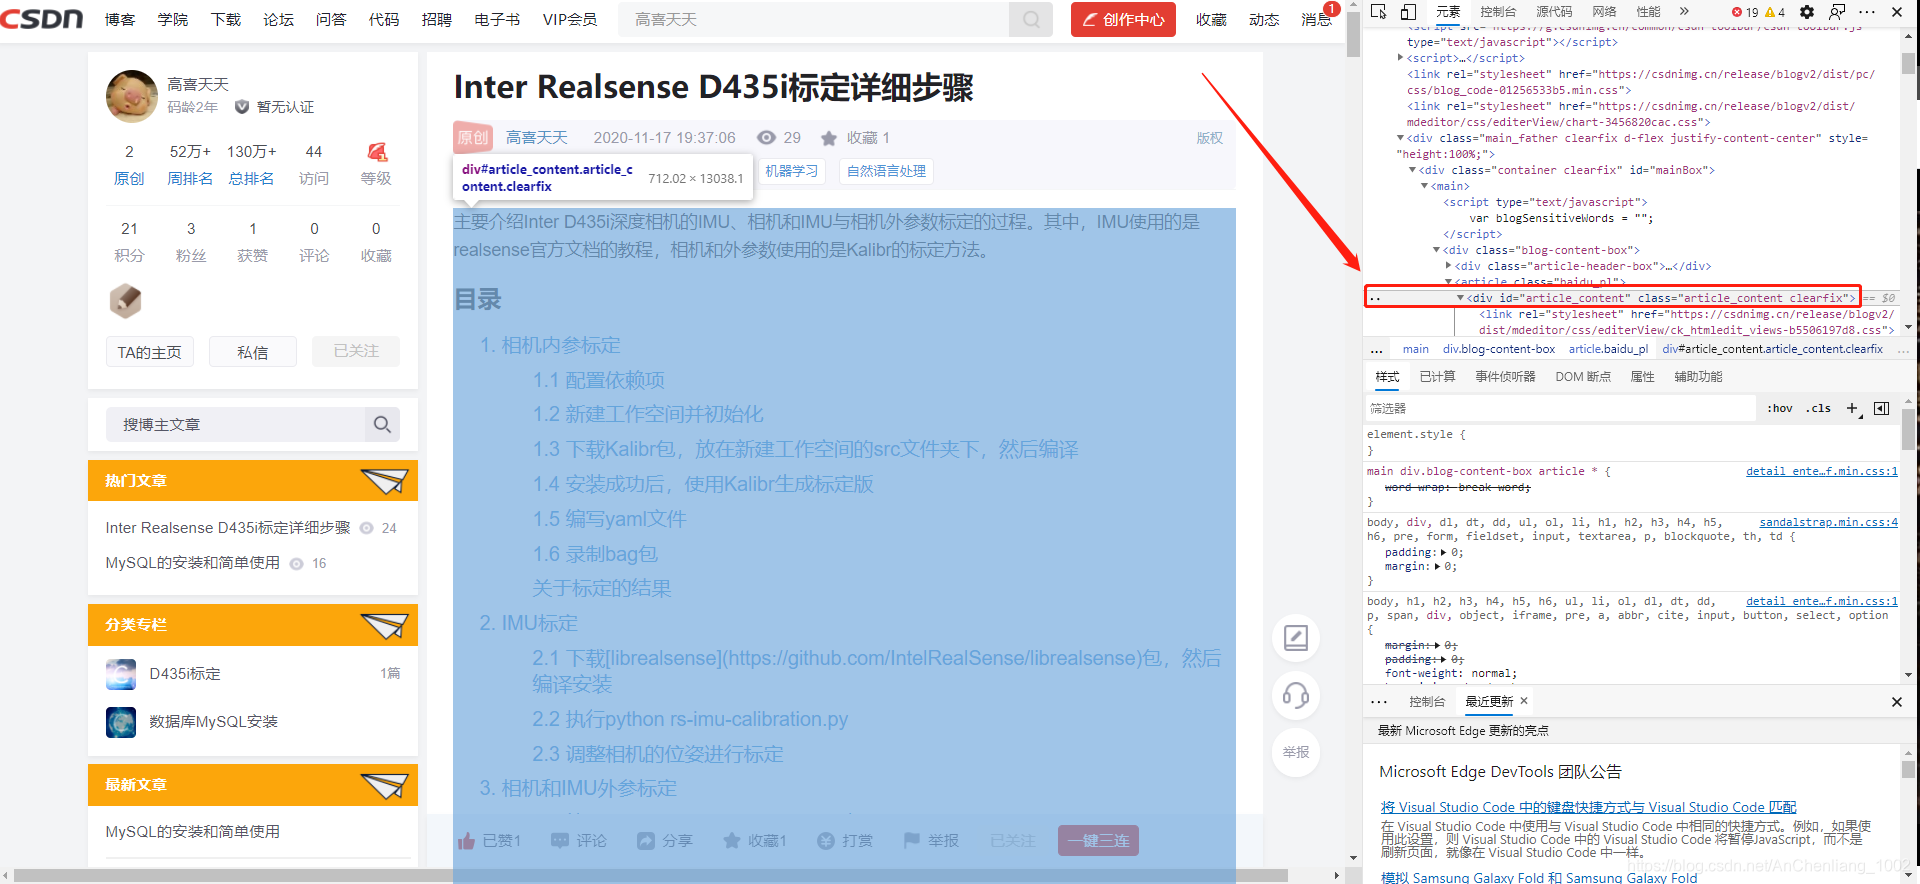Switch to DevTools 网络 tab
Image resolution: width=1920 pixels, height=884 pixels.
coord(1605,12)
